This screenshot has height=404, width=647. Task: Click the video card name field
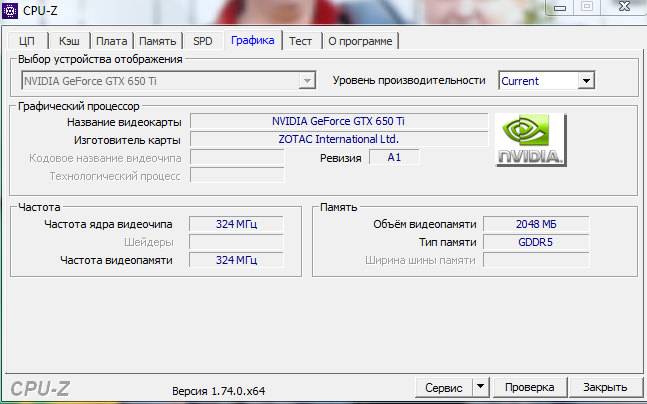coord(339,121)
